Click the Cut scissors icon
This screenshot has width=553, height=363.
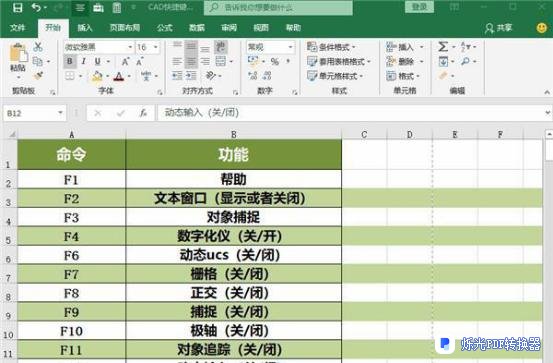coord(38,47)
